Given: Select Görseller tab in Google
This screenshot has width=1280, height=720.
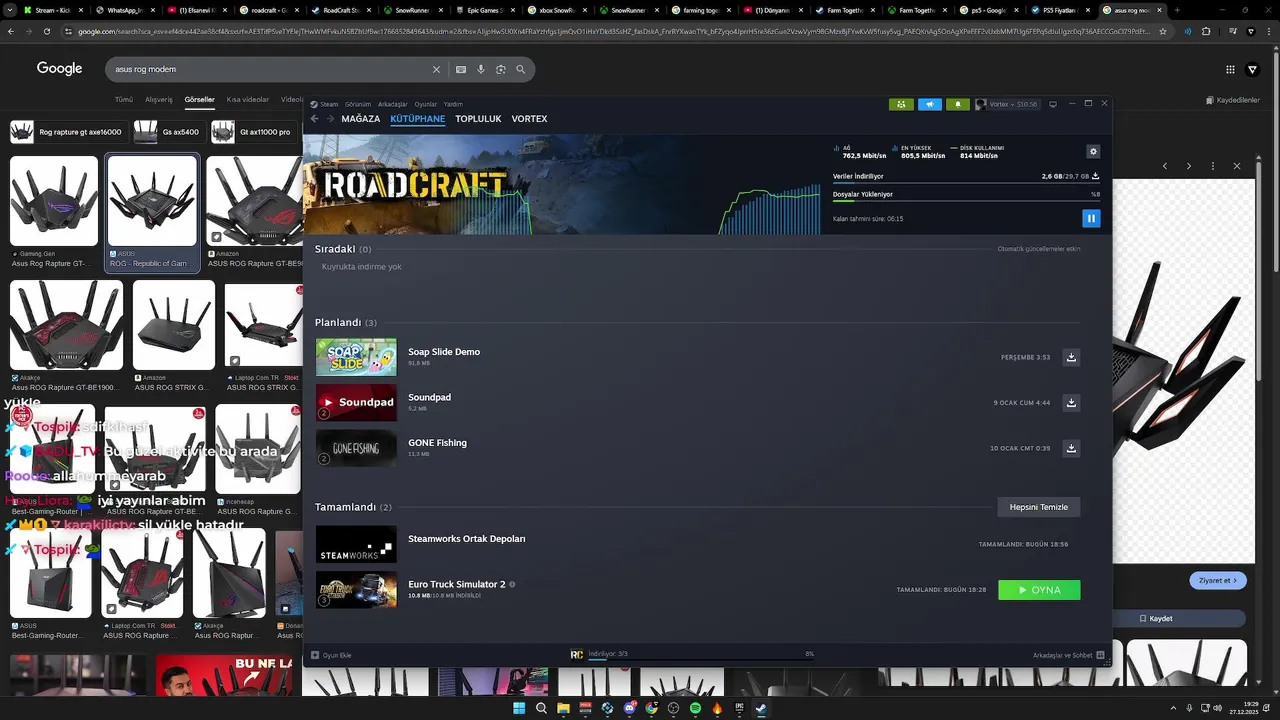Looking at the screenshot, I should tap(199, 100).
